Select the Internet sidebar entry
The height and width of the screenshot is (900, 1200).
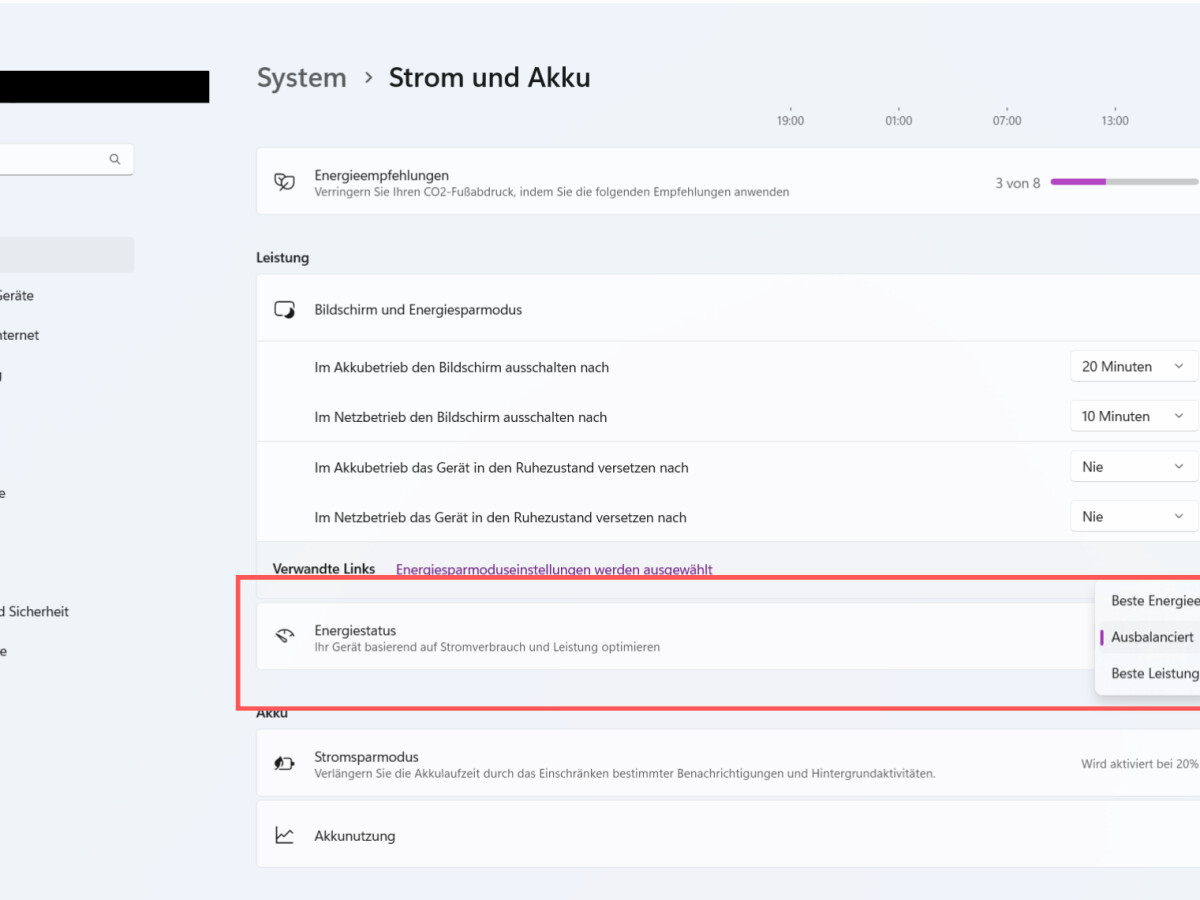coord(18,335)
